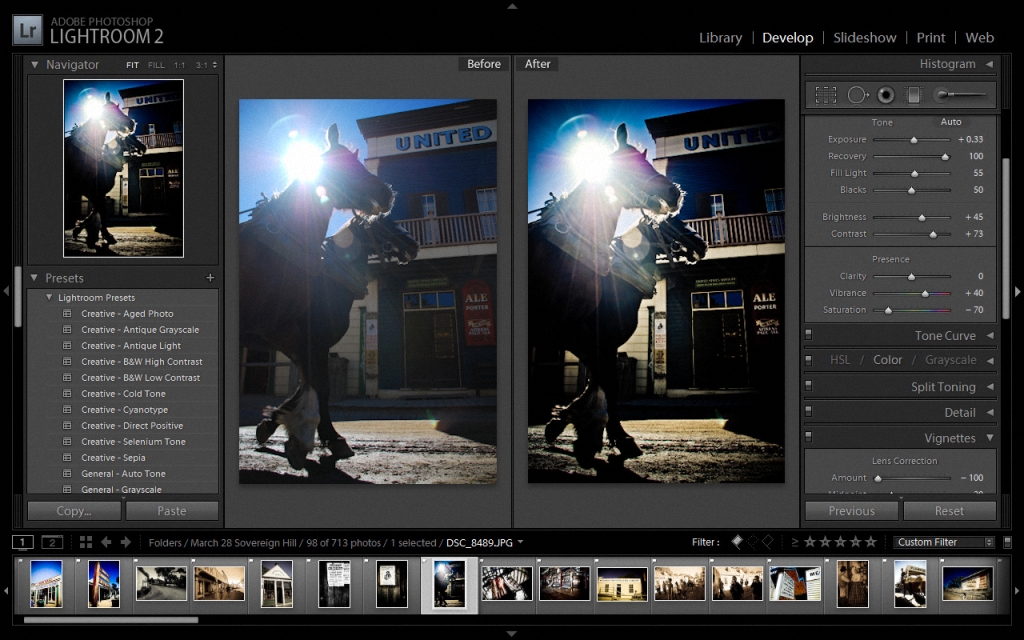Click the grid view icon above the filmstrip
Image resolution: width=1024 pixels, height=640 pixels.
tap(87, 542)
